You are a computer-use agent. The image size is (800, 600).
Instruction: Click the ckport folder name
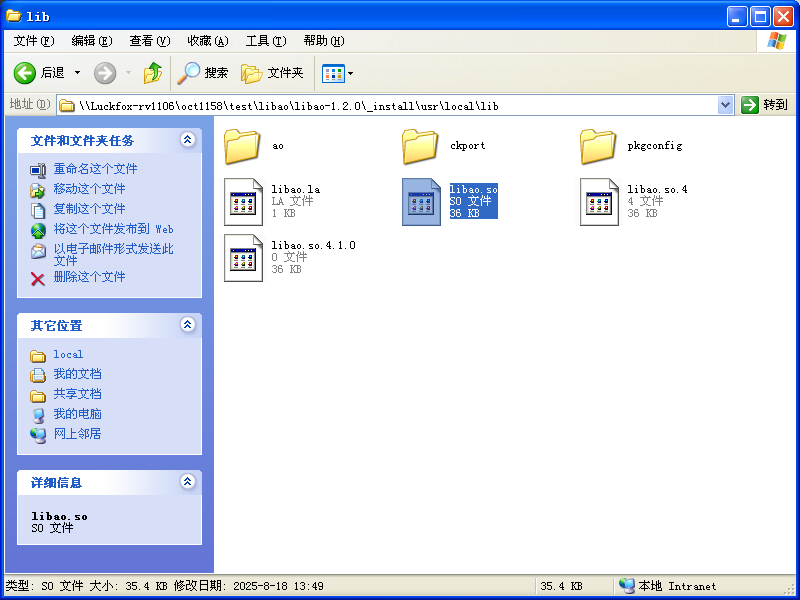tap(467, 145)
